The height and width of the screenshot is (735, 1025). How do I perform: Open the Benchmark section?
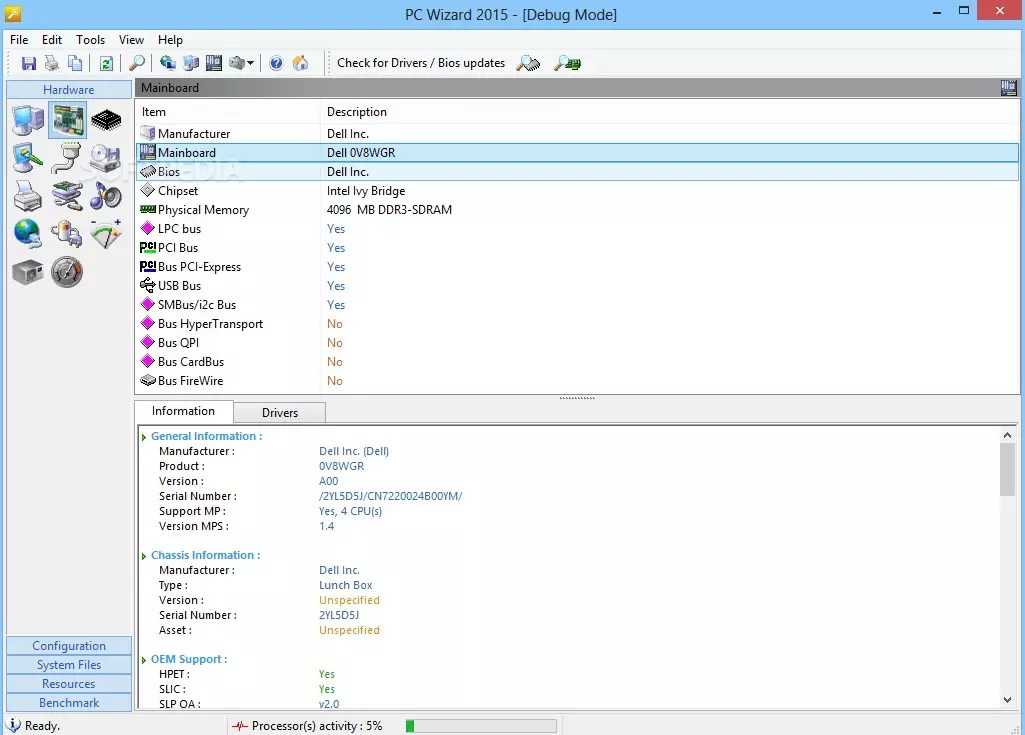pos(69,703)
